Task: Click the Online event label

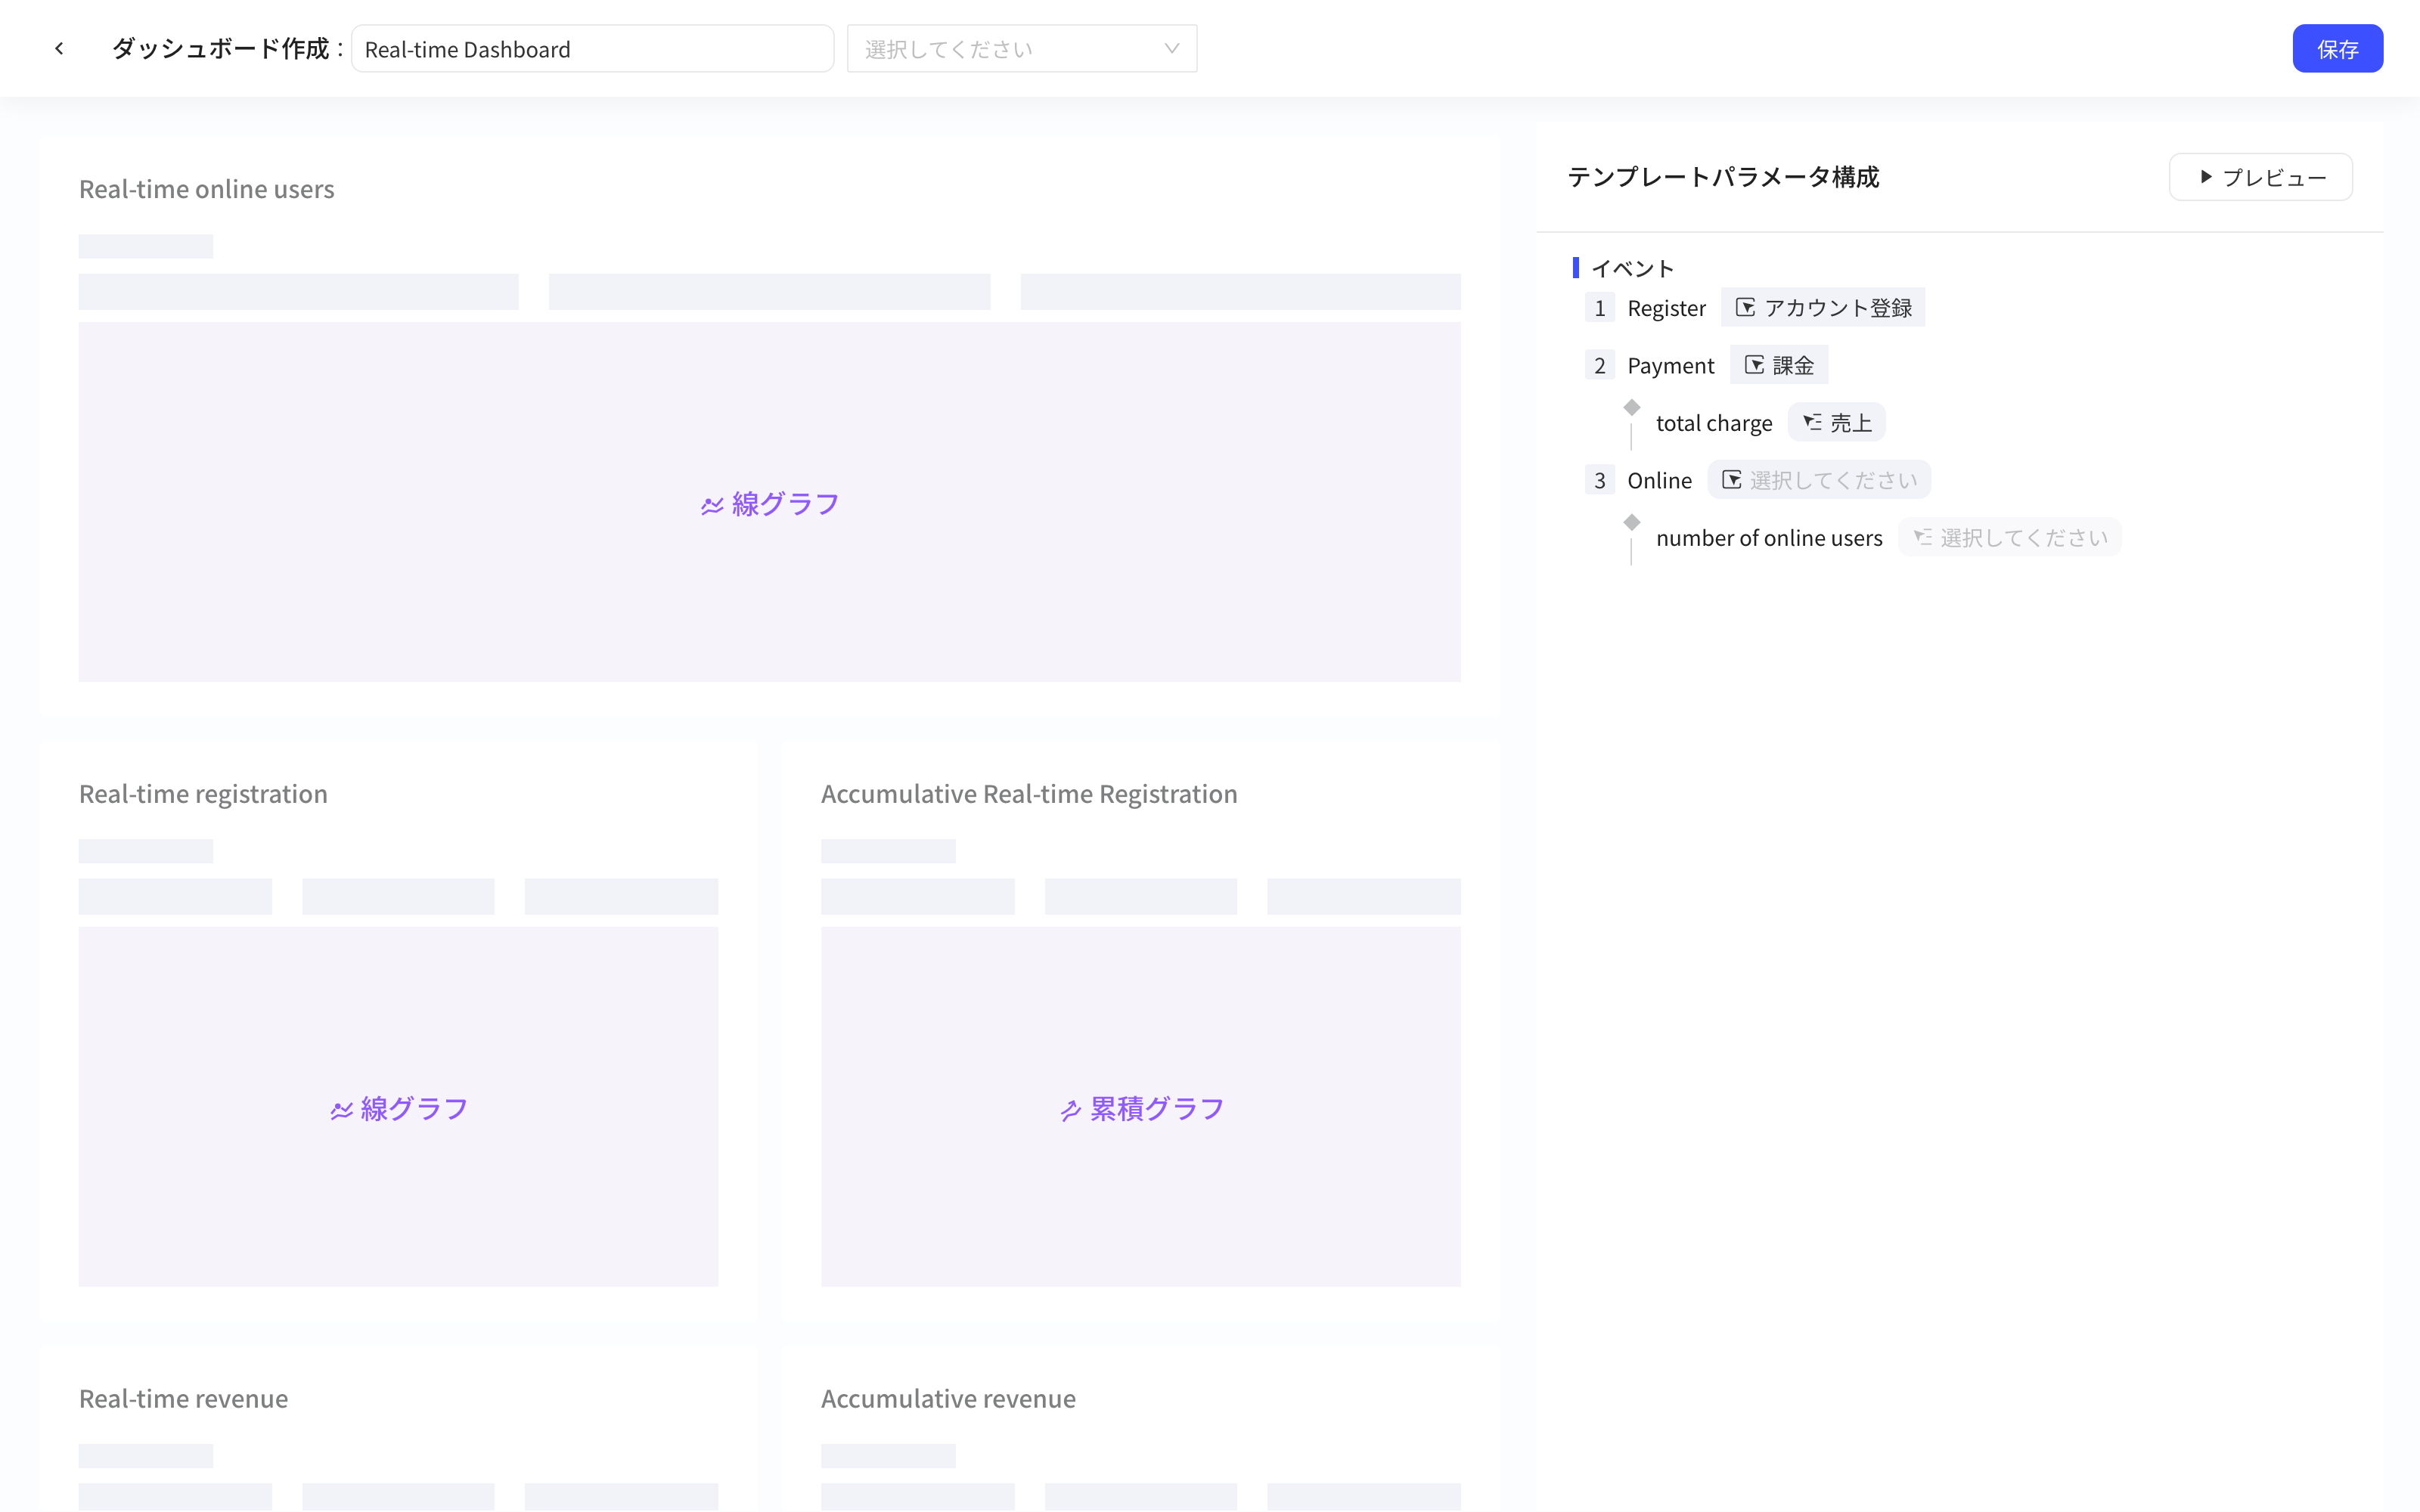Action: [1659, 480]
